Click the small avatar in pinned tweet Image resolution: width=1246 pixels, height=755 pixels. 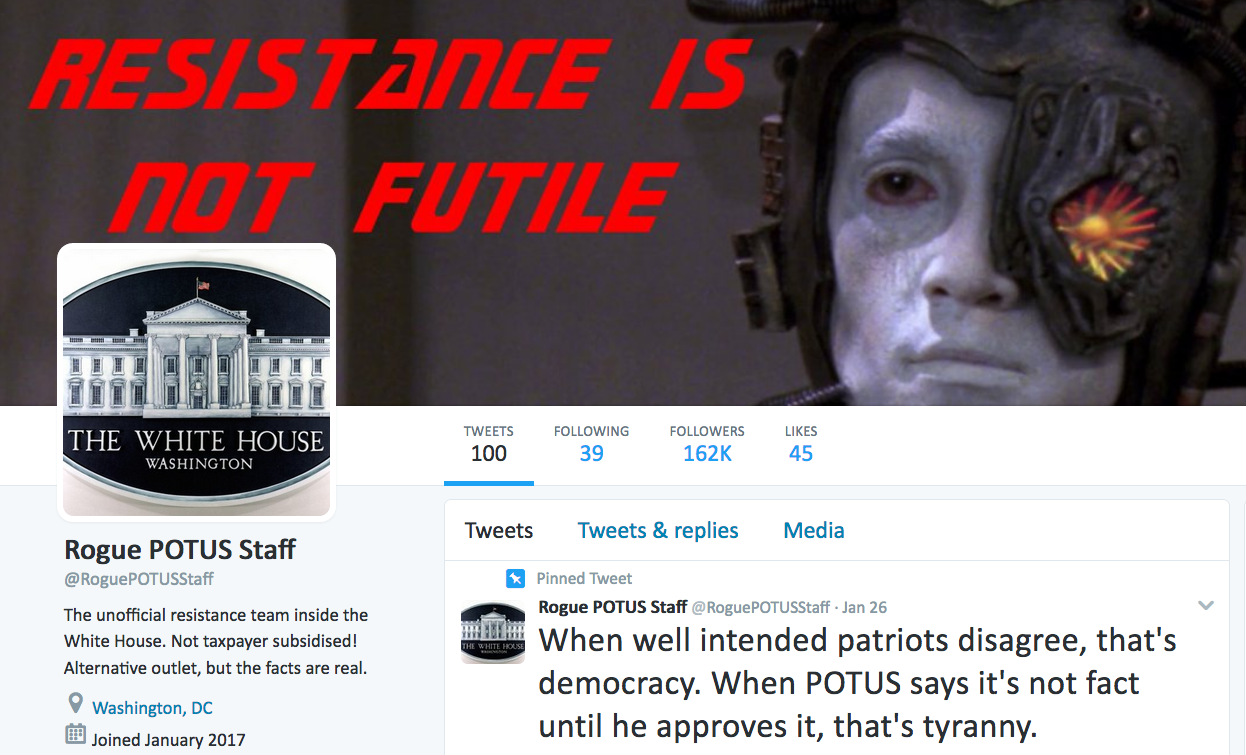pyautogui.click(x=492, y=632)
